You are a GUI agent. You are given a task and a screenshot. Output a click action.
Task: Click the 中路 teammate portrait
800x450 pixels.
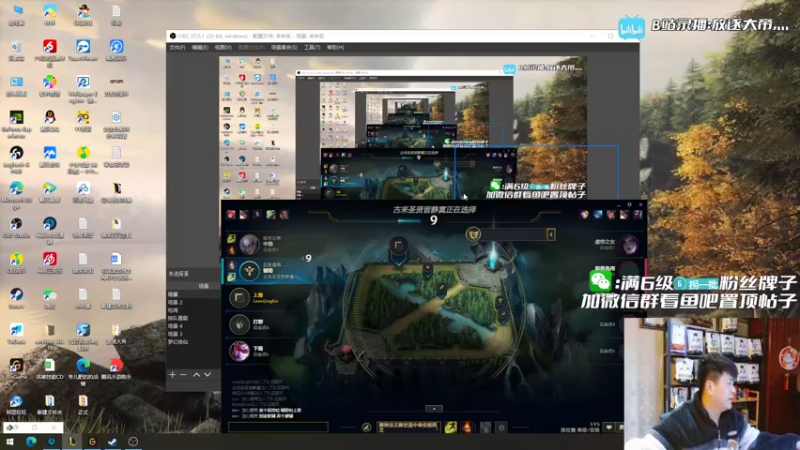pos(249,244)
